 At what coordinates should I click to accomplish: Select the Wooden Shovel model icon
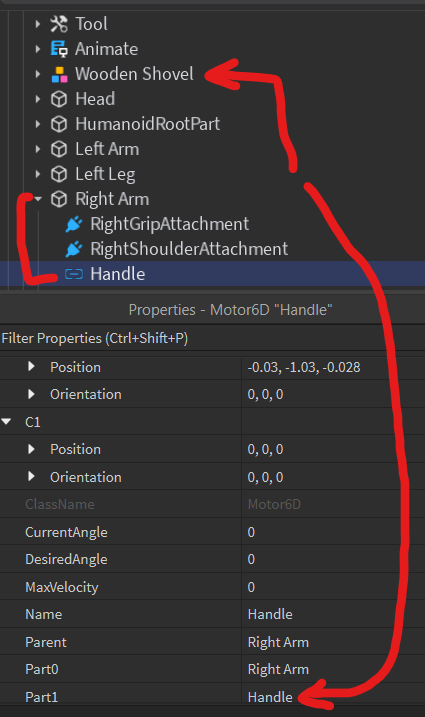[59, 74]
